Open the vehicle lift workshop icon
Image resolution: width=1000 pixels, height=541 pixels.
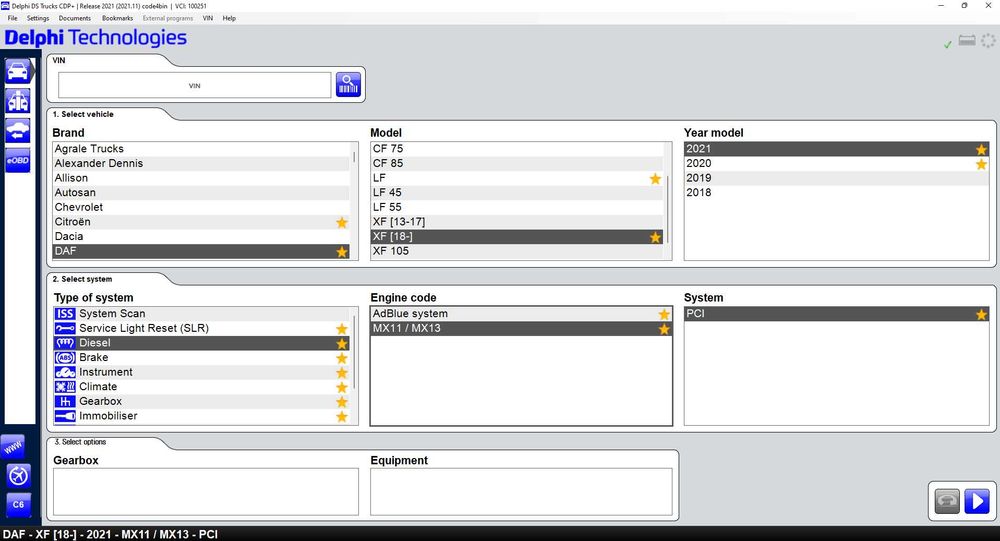pos(18,101)
